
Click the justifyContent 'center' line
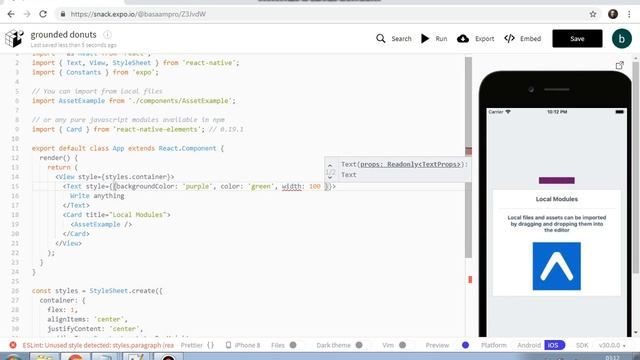tap(95, 329)
